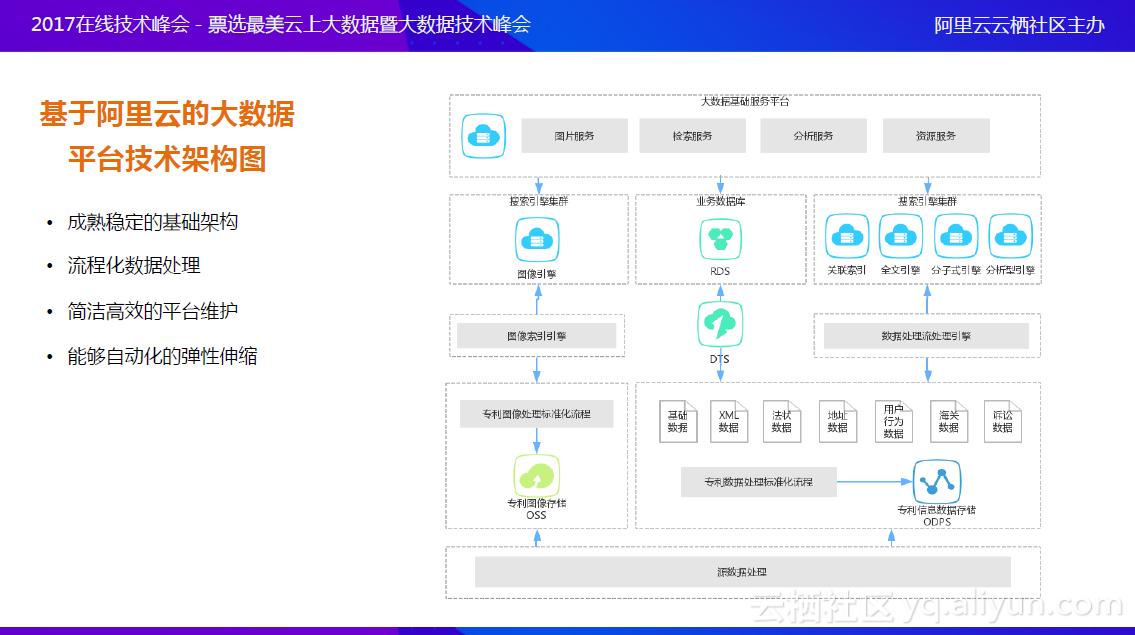Select the 关联索引 engine icon
The height and width of the screenshot is (635, 1135).
[x=847, y=237]
